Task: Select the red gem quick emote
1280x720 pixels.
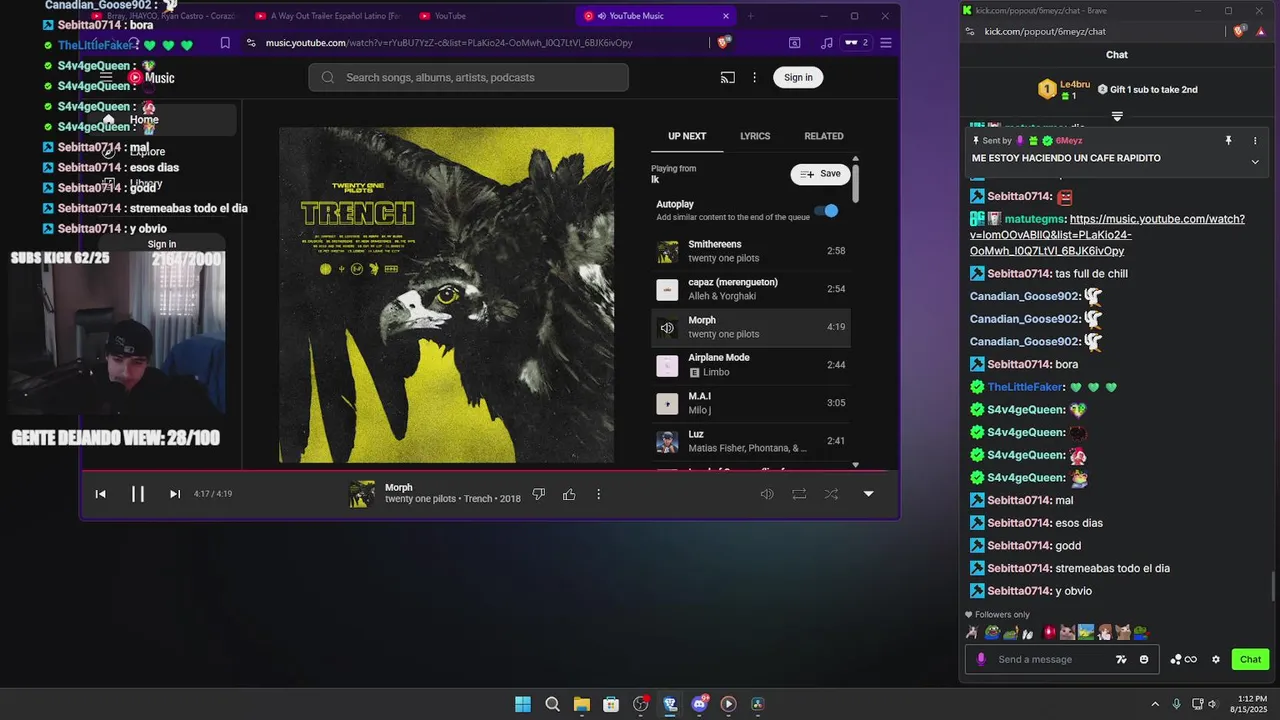Action: pyautogui.click(x=1049, y=632)
